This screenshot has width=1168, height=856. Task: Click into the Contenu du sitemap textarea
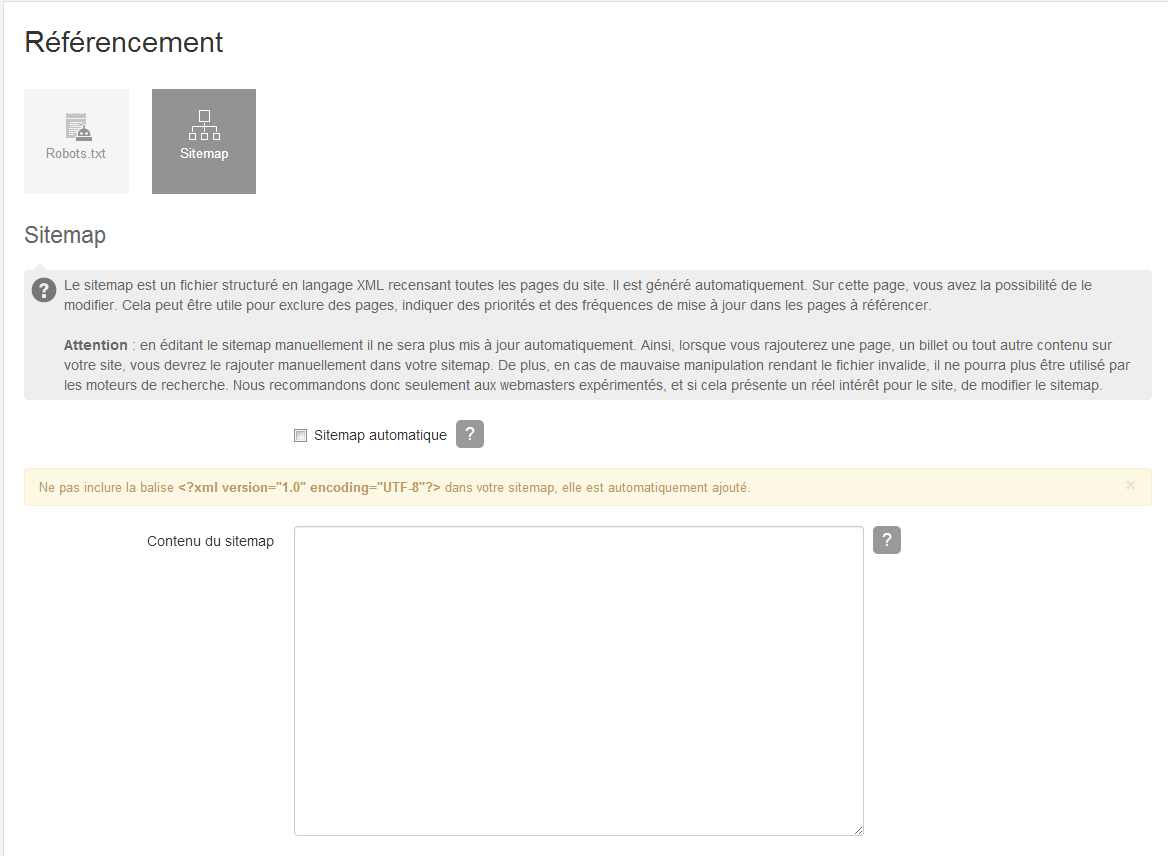[579, 681]
